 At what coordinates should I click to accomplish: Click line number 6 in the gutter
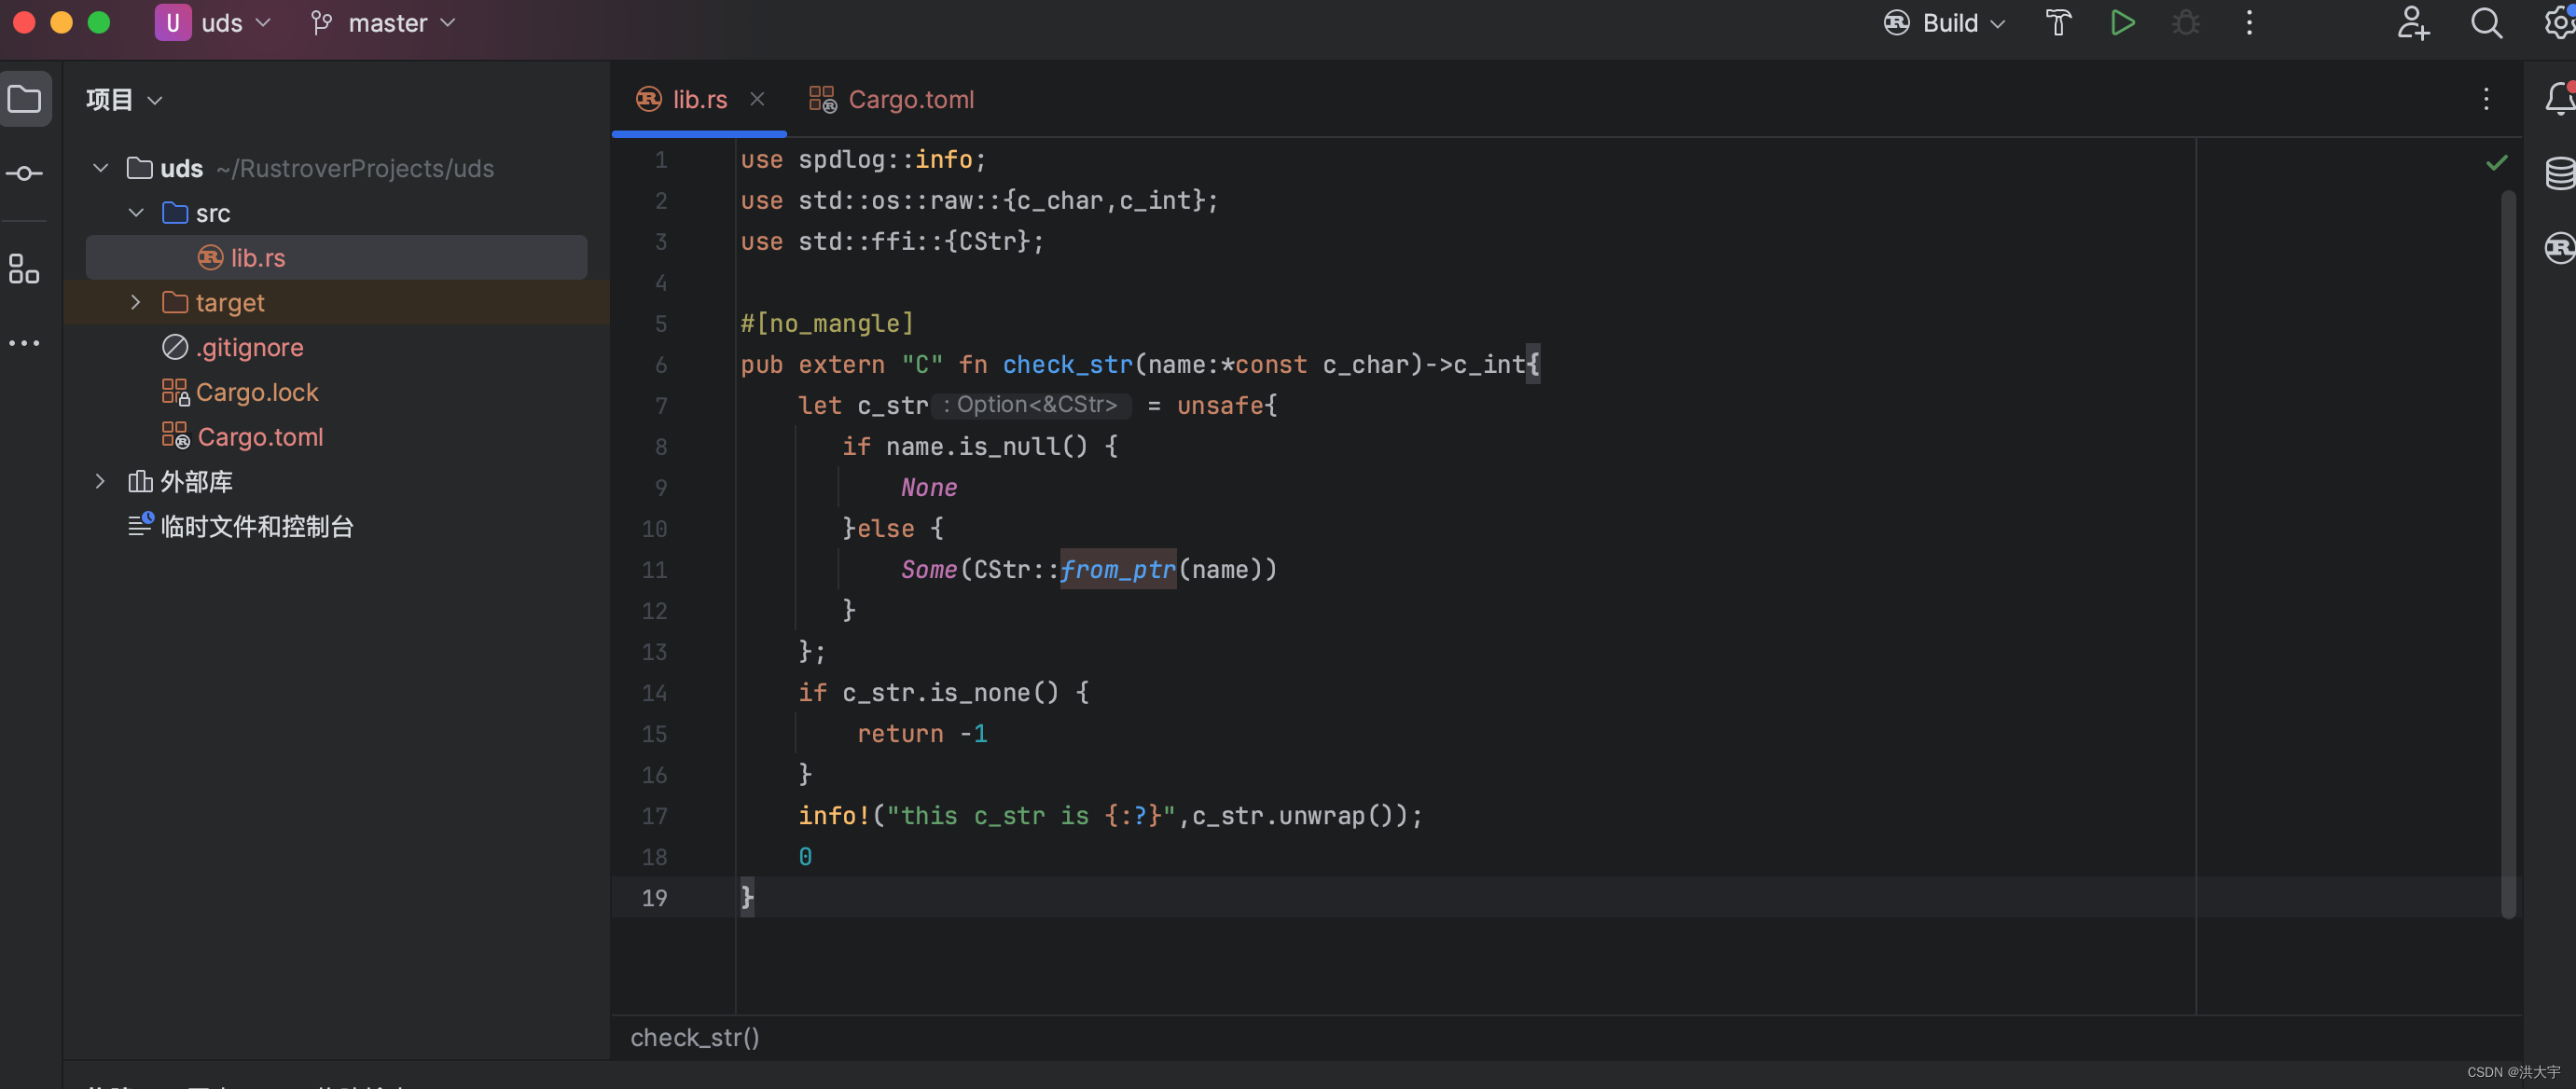pyautogui.click(x=660, y=364)
